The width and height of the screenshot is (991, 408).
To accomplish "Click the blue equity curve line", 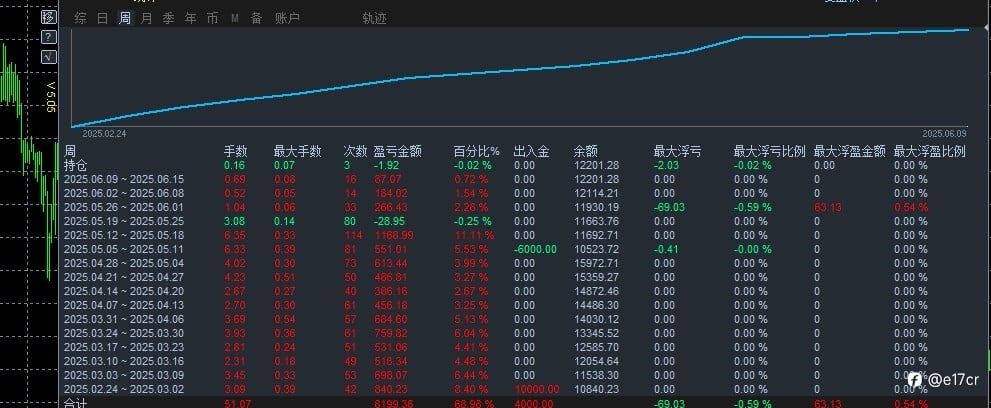I will pos(520,69).
